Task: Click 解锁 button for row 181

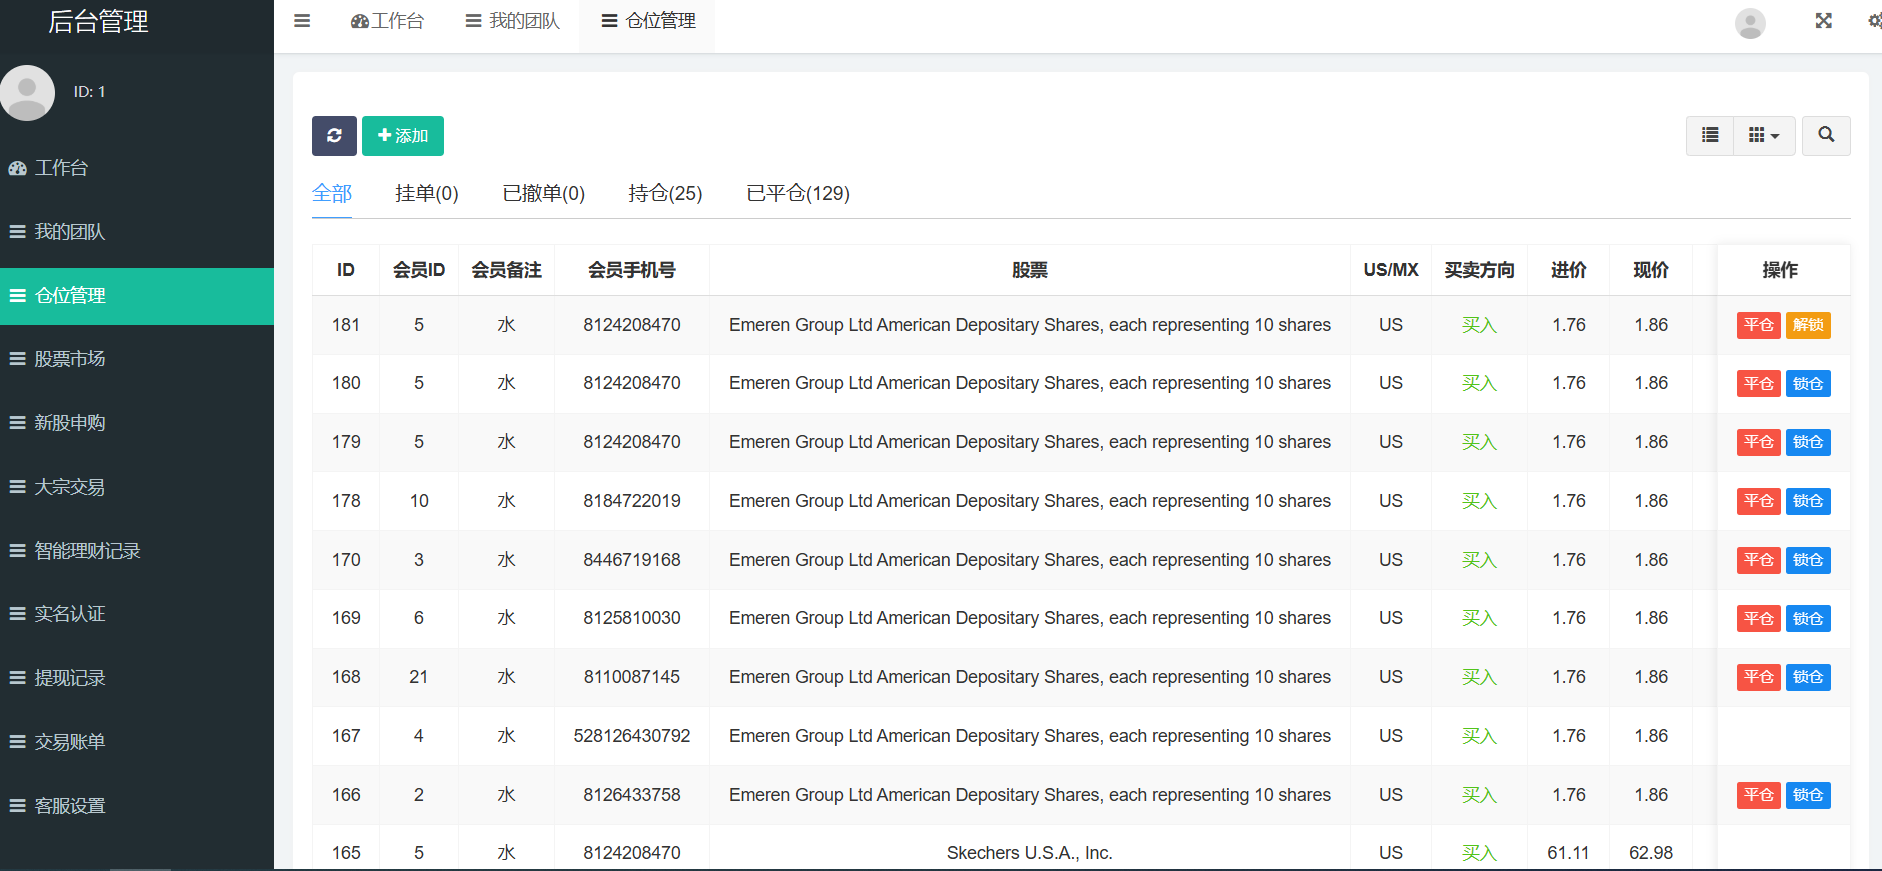Action: 1808,325
